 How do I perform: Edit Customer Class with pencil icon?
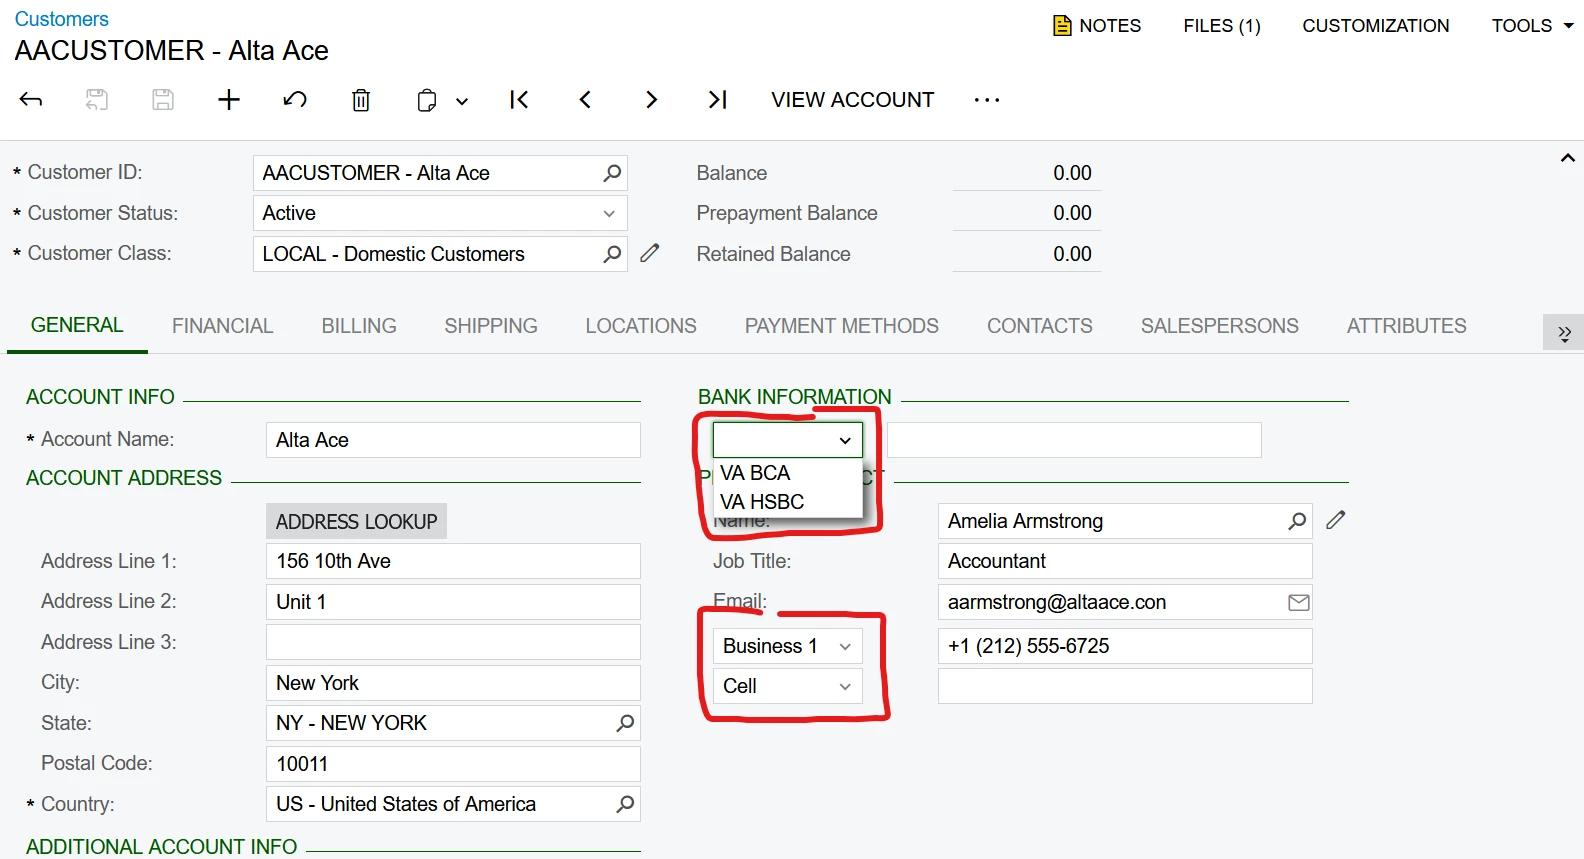coord(650,253)
